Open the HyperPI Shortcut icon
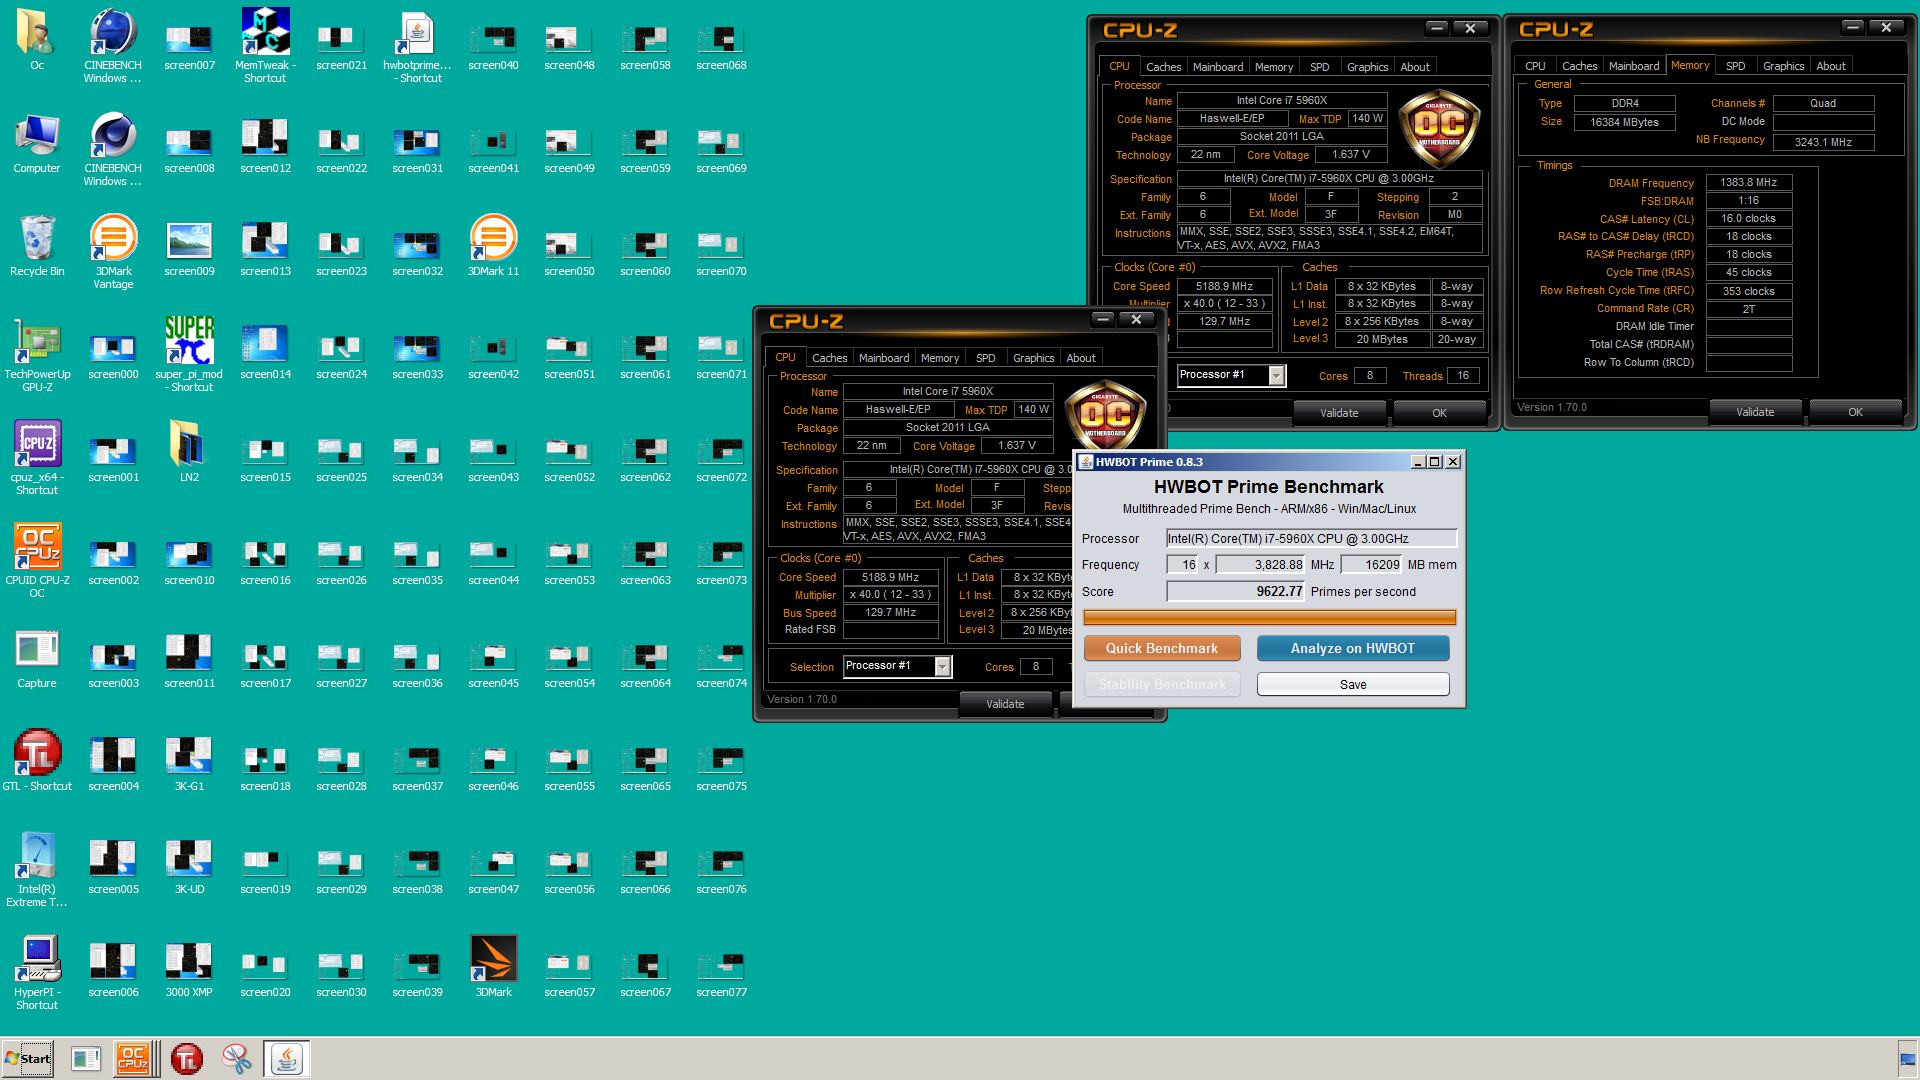The width and height of the screenshot is (1920, 1080). [x=37, y=972]
